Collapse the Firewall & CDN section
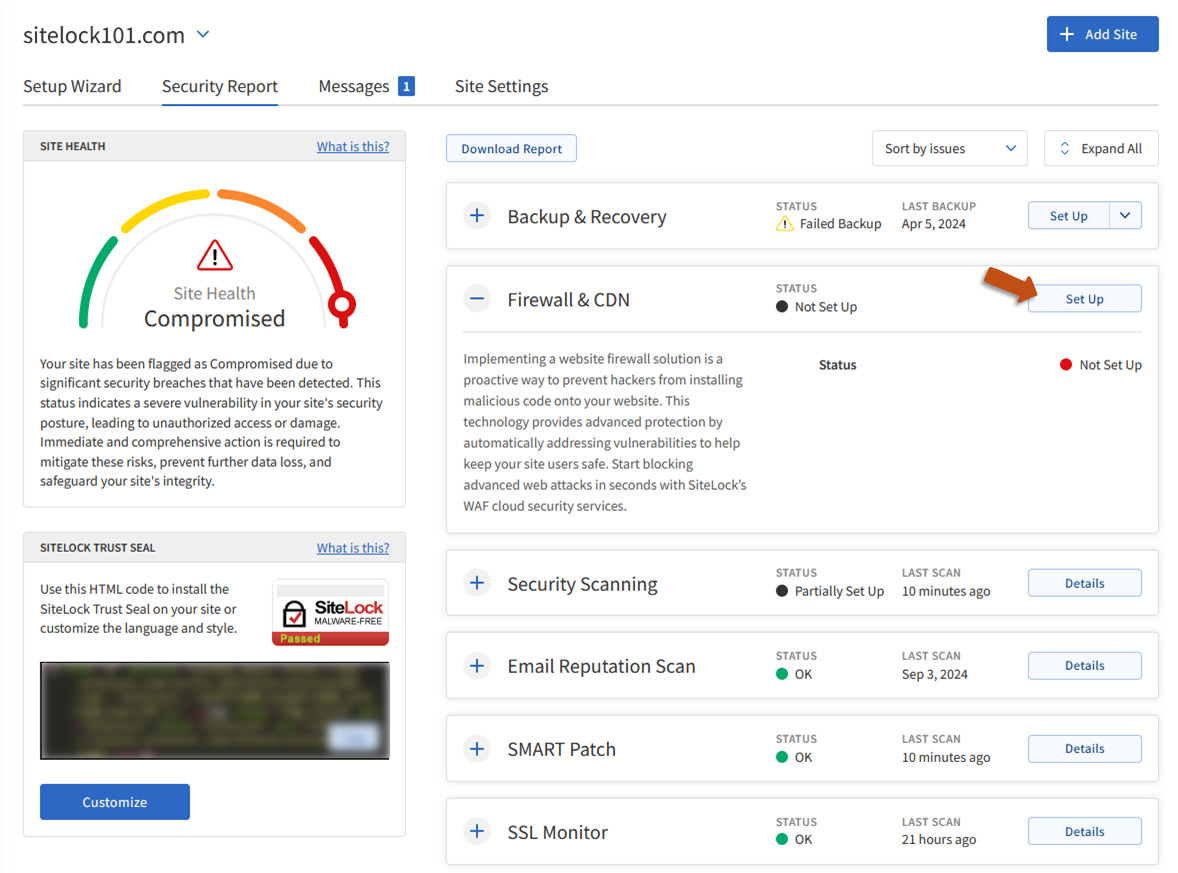The width and height of the screenshot is (1178, 873). (478, 299)
